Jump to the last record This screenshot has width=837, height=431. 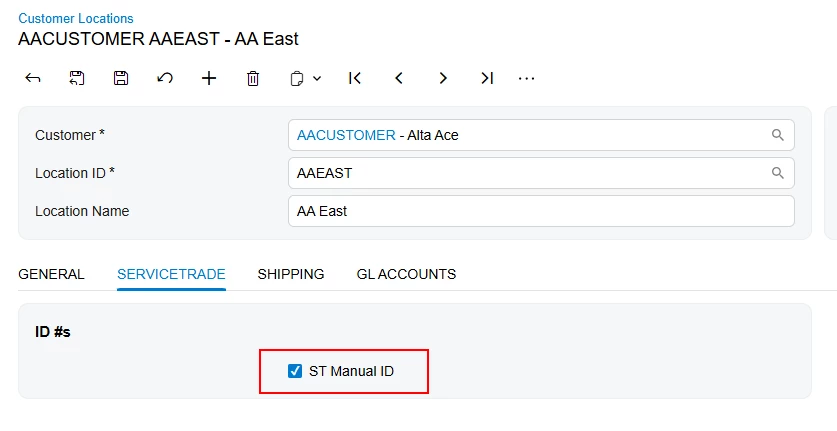(x=487, y=78)
